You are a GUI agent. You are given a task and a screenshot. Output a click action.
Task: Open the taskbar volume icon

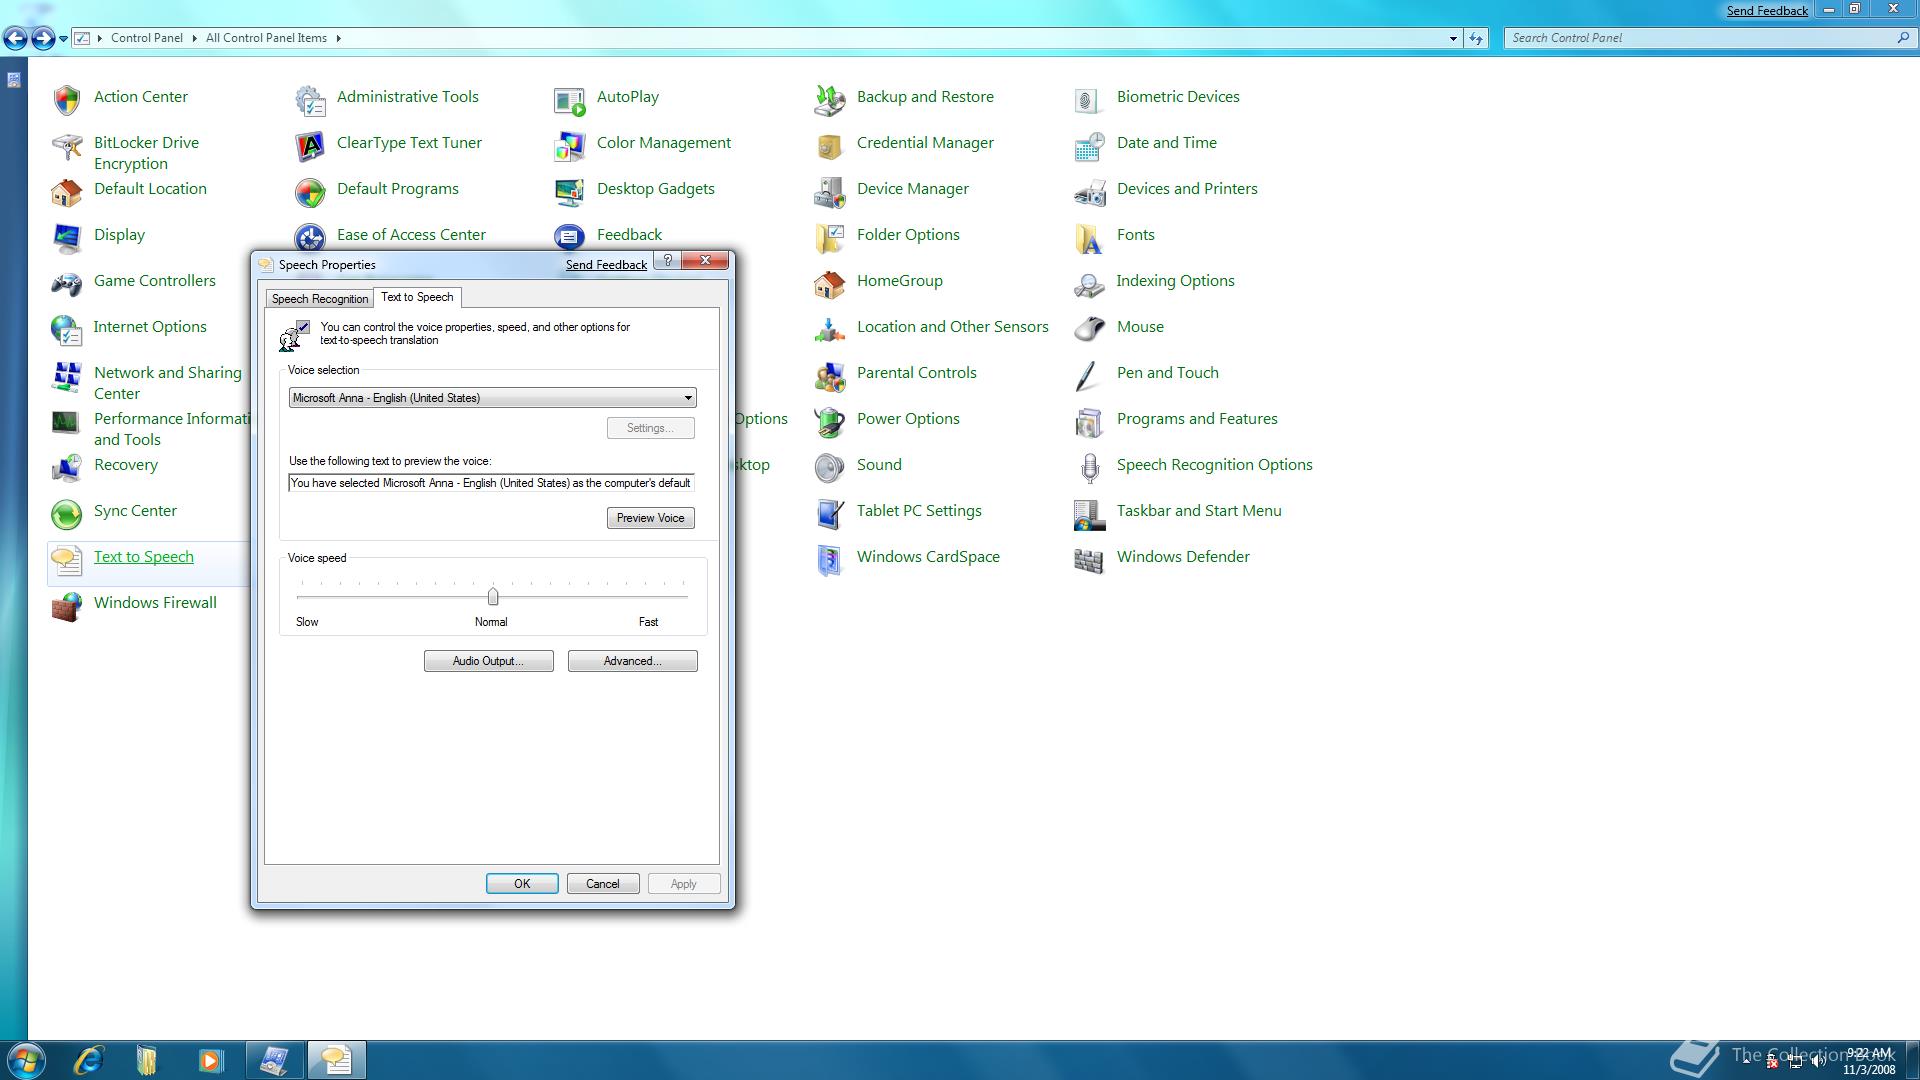click(x=1818, y=1062)
